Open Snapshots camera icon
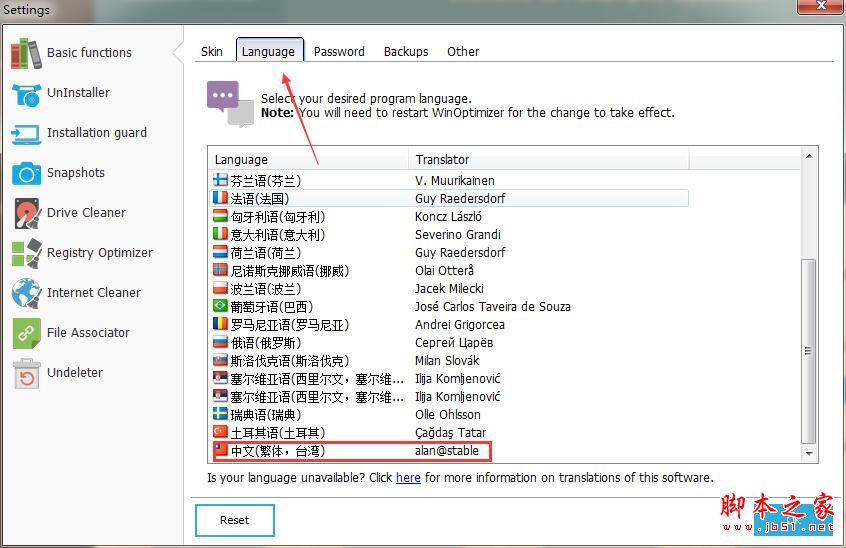Image resolution: width=846 pixels, height=548 pixels. 26,173
